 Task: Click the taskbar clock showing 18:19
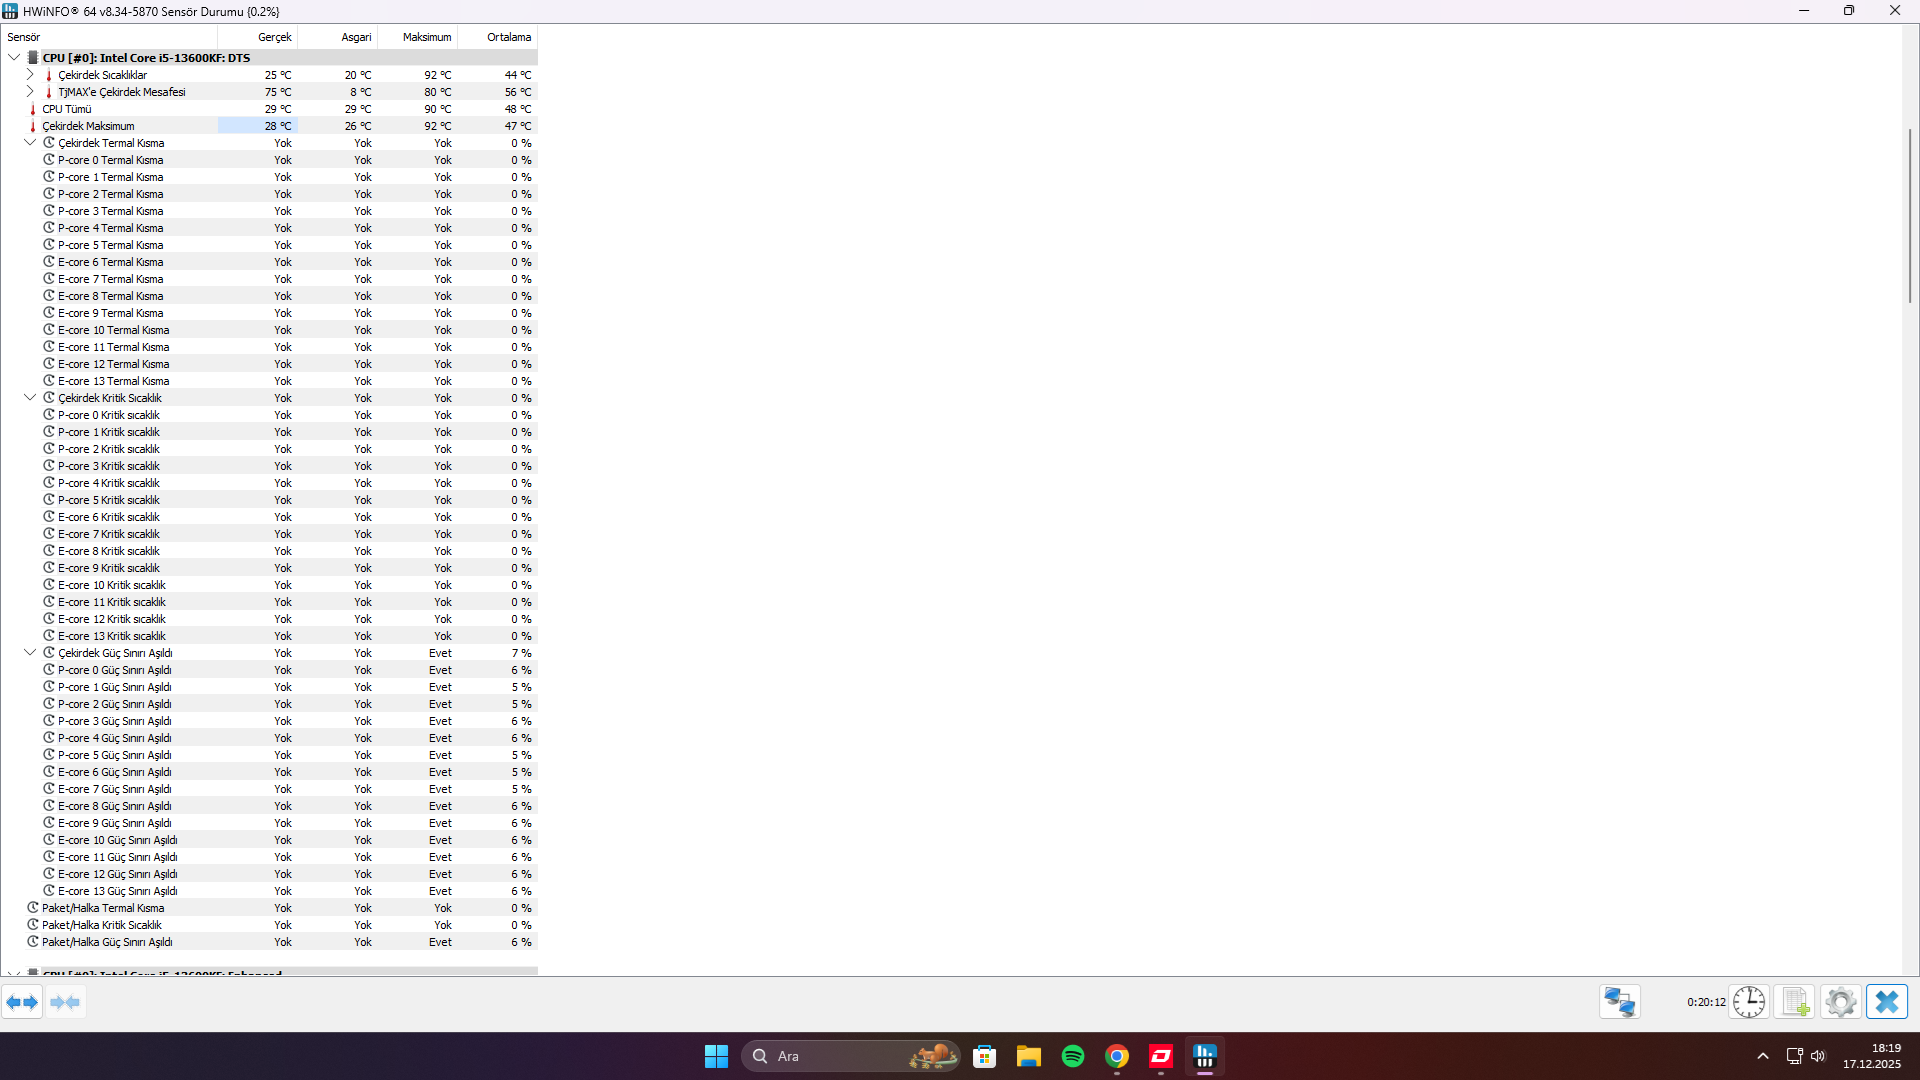click(1872, 1056)
